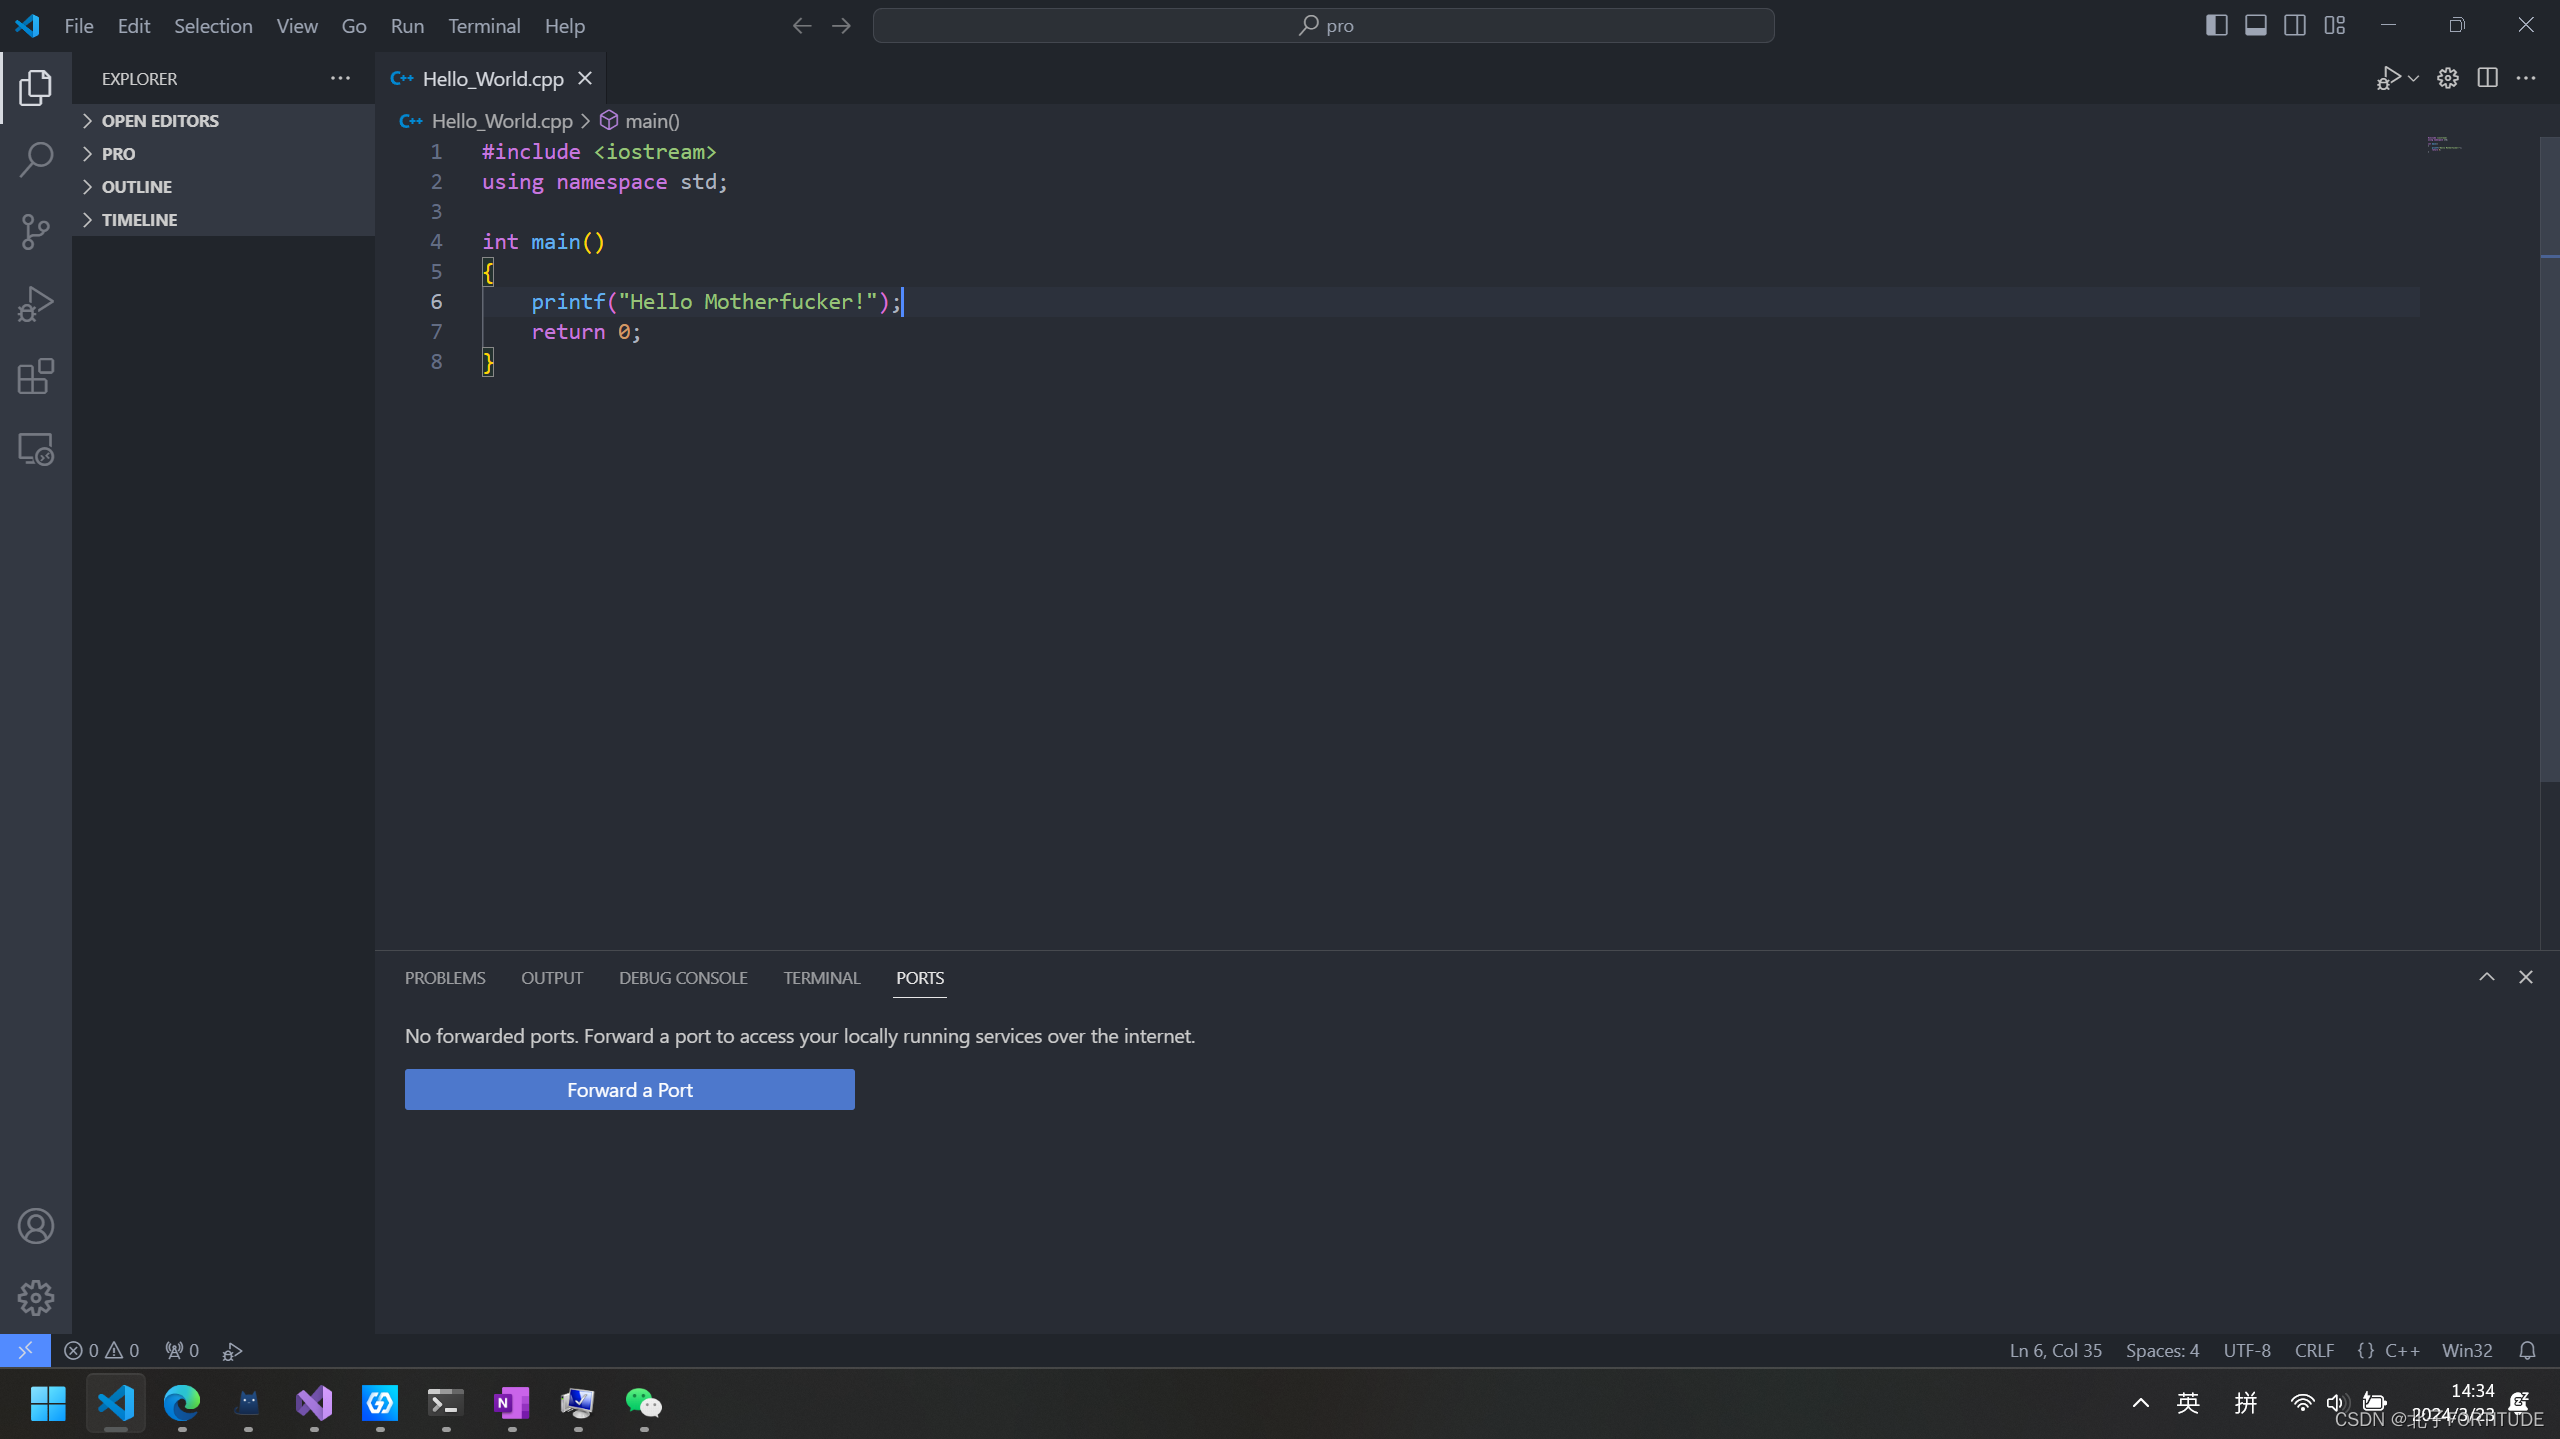Expand the OUTLINE section
2560x1439 pixels.
pos(139,186)
